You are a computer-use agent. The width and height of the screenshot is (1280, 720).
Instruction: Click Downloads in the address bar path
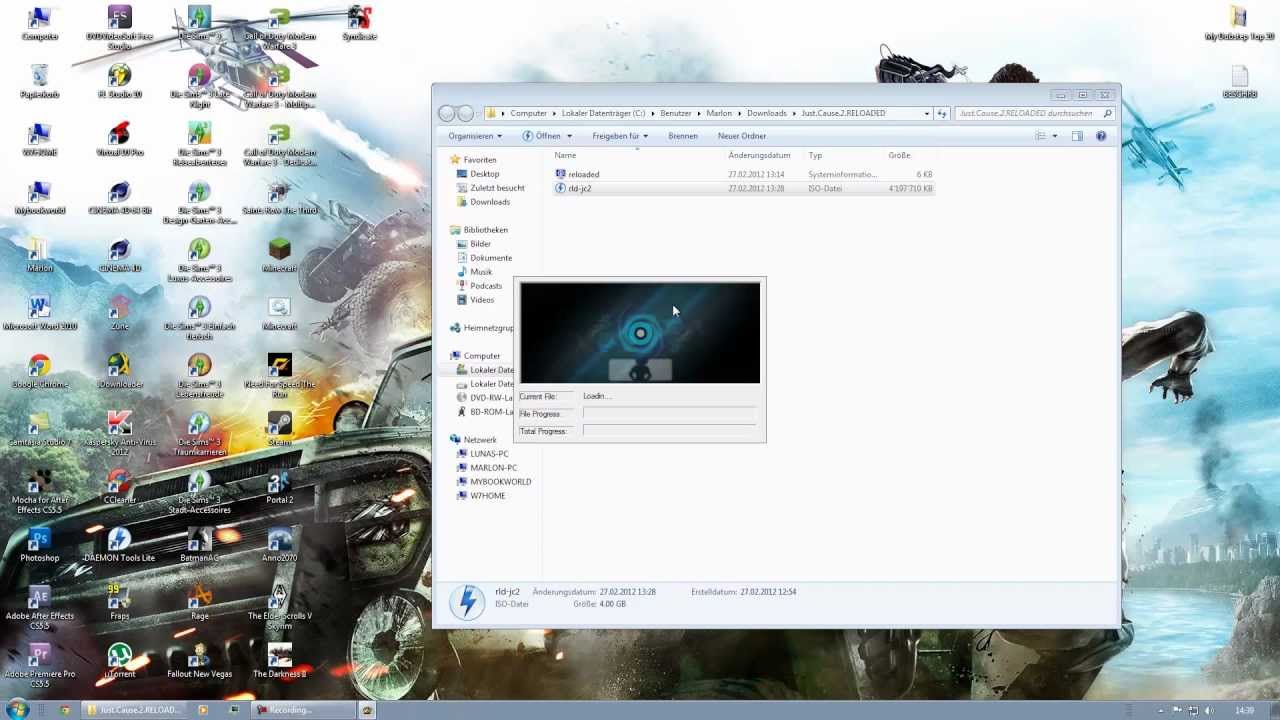pos(767,113)
